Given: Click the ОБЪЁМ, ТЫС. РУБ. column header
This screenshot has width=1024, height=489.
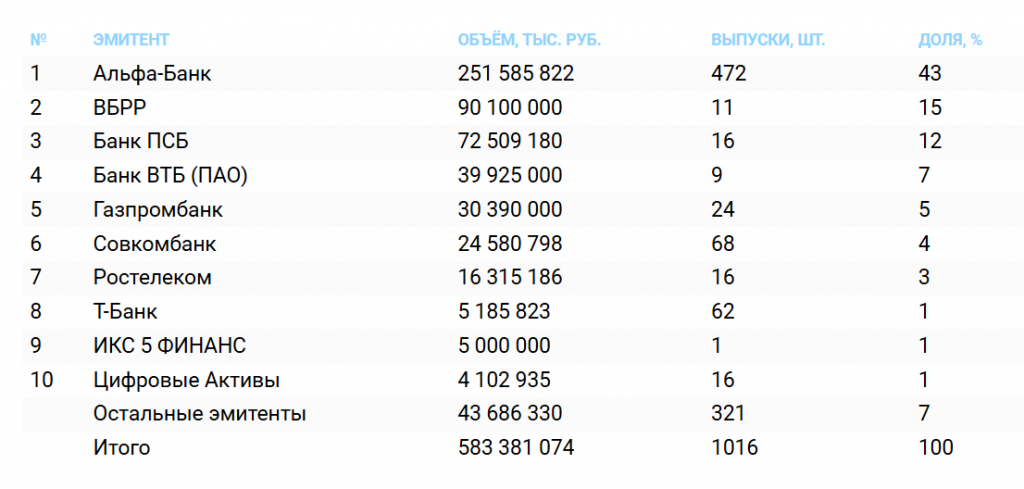Looking at the screenshot, I should tap(529, 40).
